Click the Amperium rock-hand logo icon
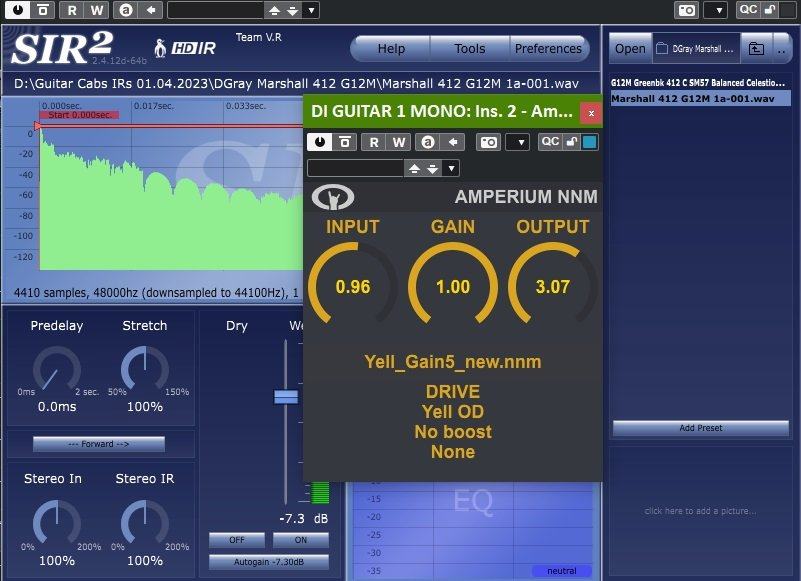 333,196
